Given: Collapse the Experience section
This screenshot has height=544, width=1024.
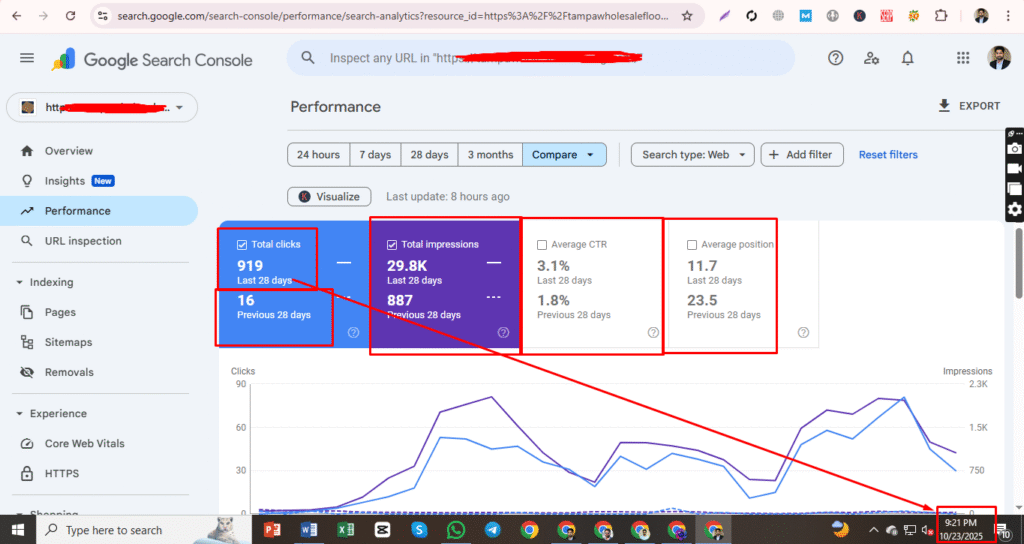Looking at the screenshot, I should 19,413.
